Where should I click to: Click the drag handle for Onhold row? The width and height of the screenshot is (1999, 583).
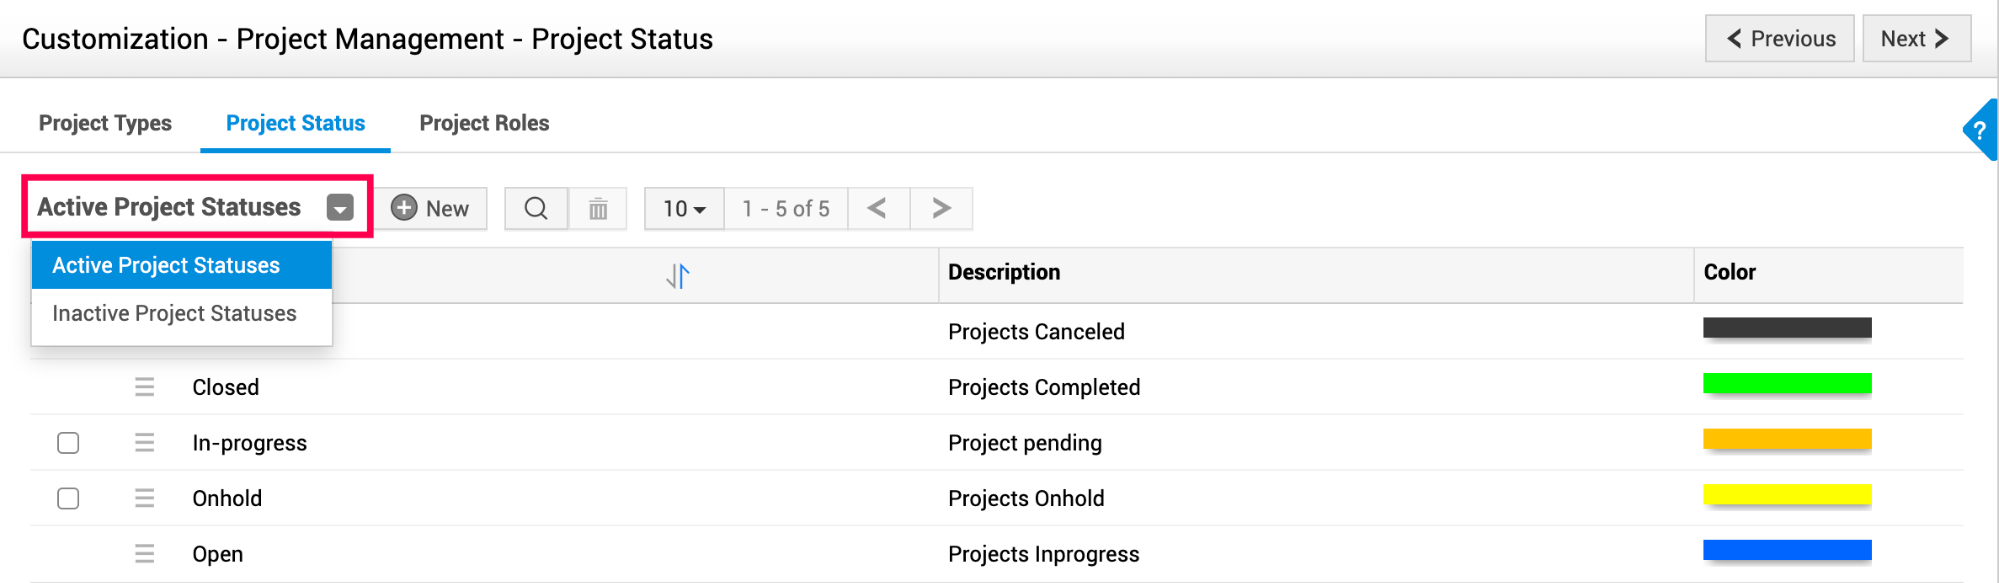click(145, 498)
